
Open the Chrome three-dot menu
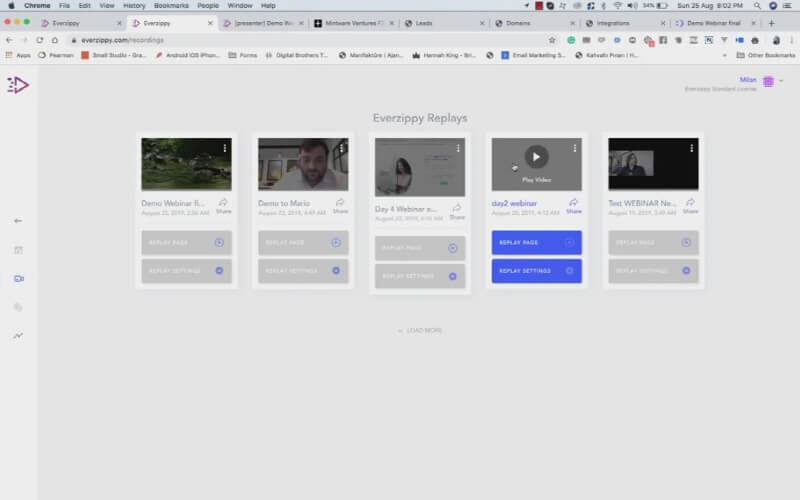(792, 40)
